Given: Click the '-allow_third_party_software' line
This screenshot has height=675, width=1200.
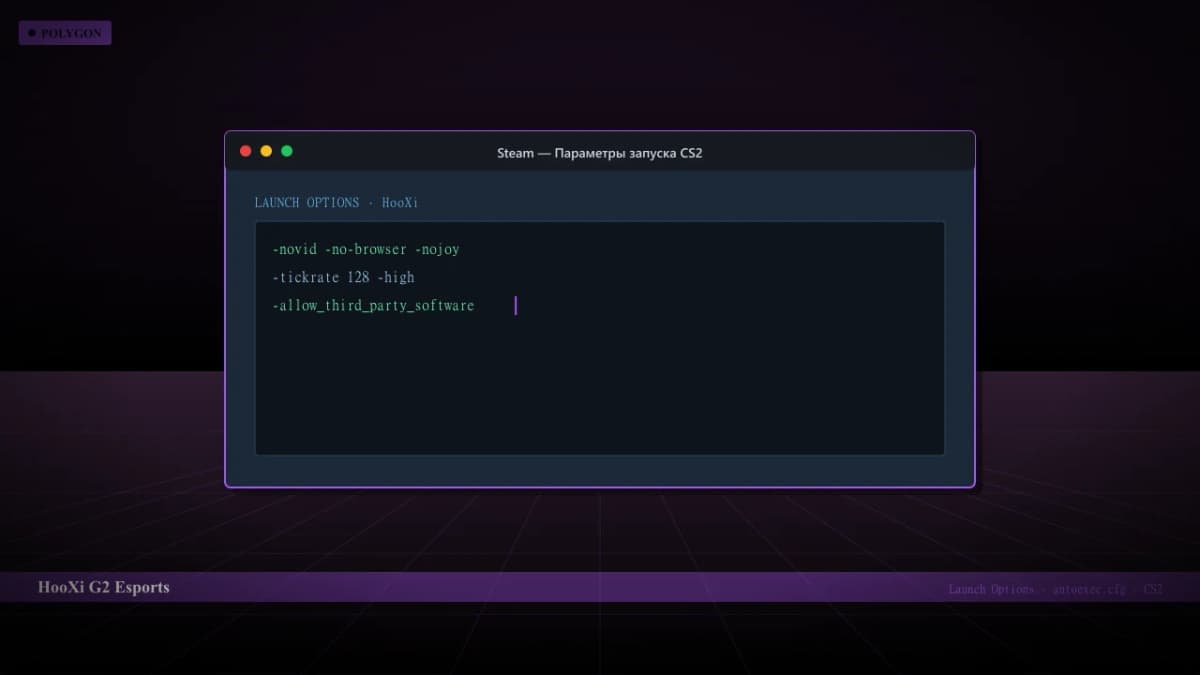Looking at the screenshot, I should click(373, 305).
